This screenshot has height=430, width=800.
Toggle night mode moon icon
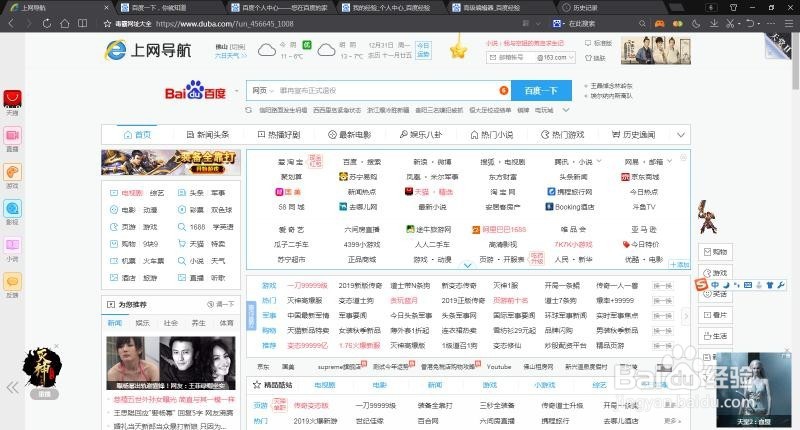click(x=696, y=23)
